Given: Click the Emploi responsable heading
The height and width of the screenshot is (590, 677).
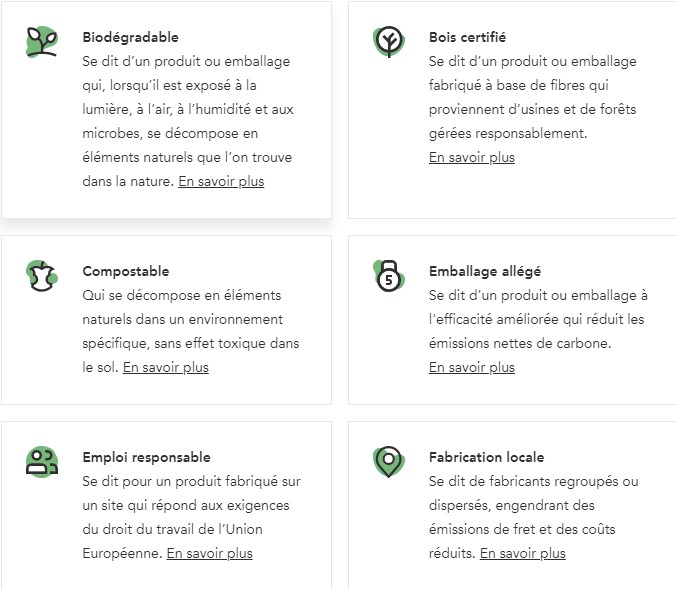Looking at the screenshot, I should click(x=146, y=458).
